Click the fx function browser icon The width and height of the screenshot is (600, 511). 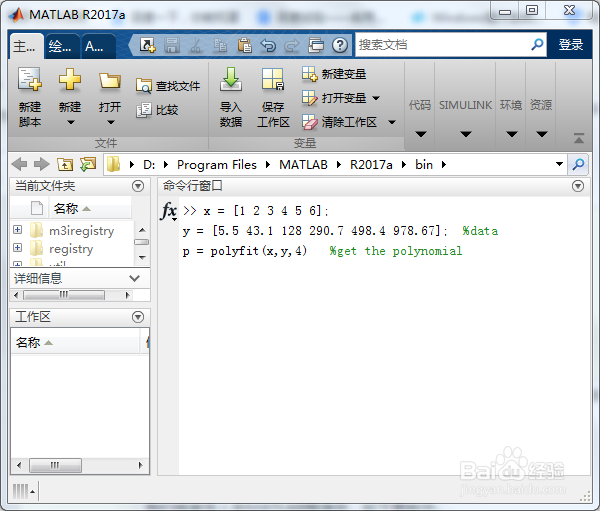coord(168,211)
